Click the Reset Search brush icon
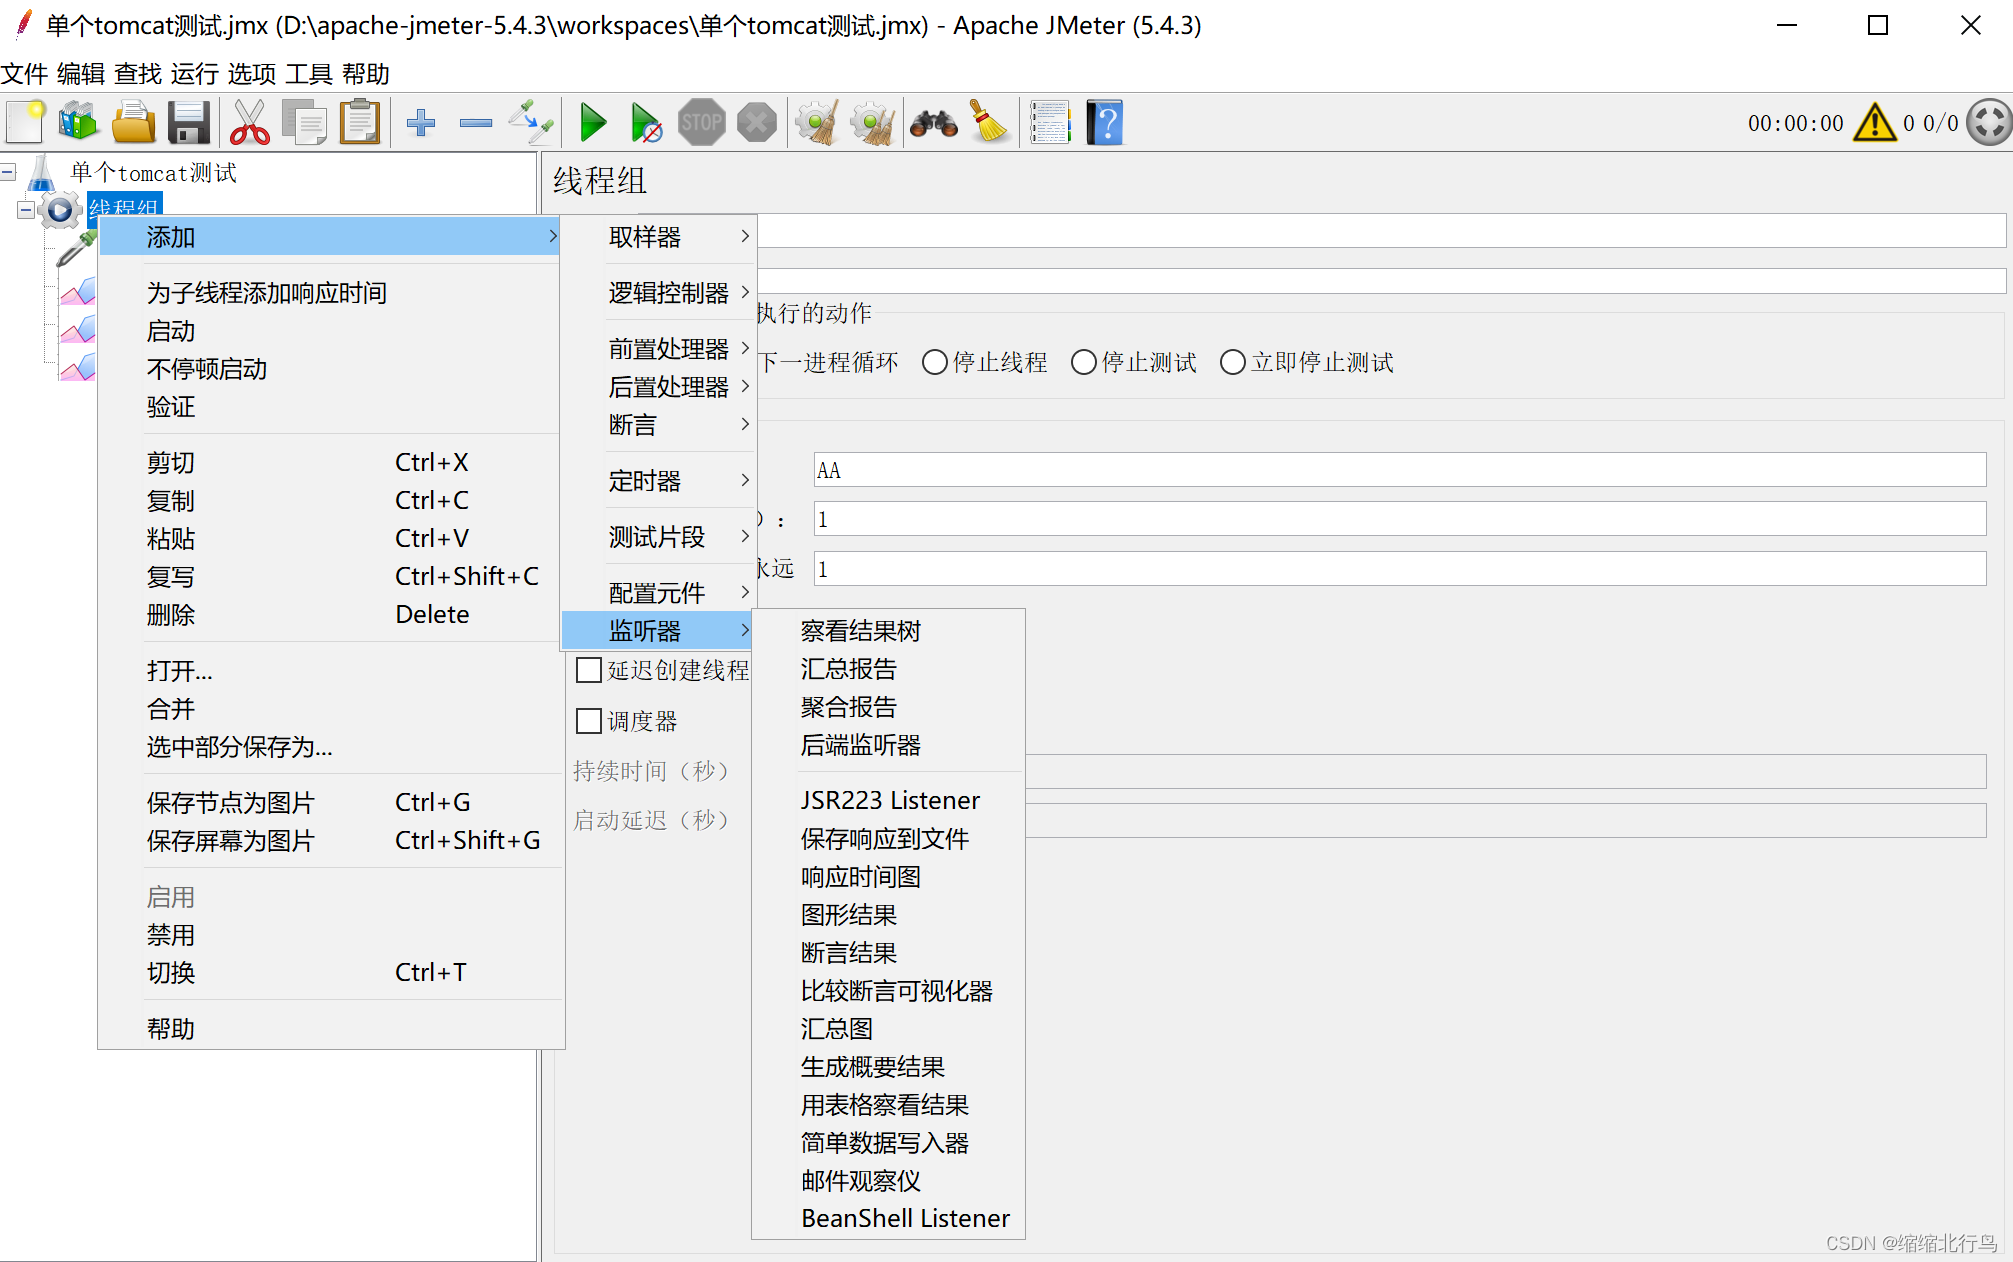The width and height of the screenshot is (2013, 1262). (989, 123)
